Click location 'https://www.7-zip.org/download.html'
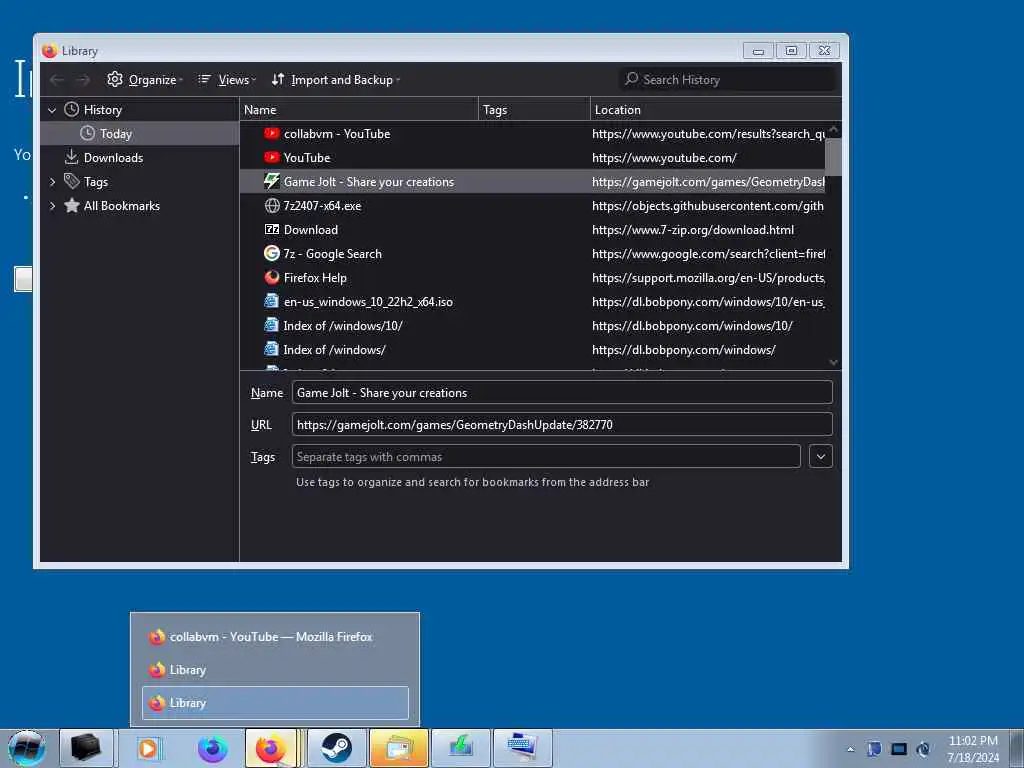The image size is (1024, 768). coord(693,230)
